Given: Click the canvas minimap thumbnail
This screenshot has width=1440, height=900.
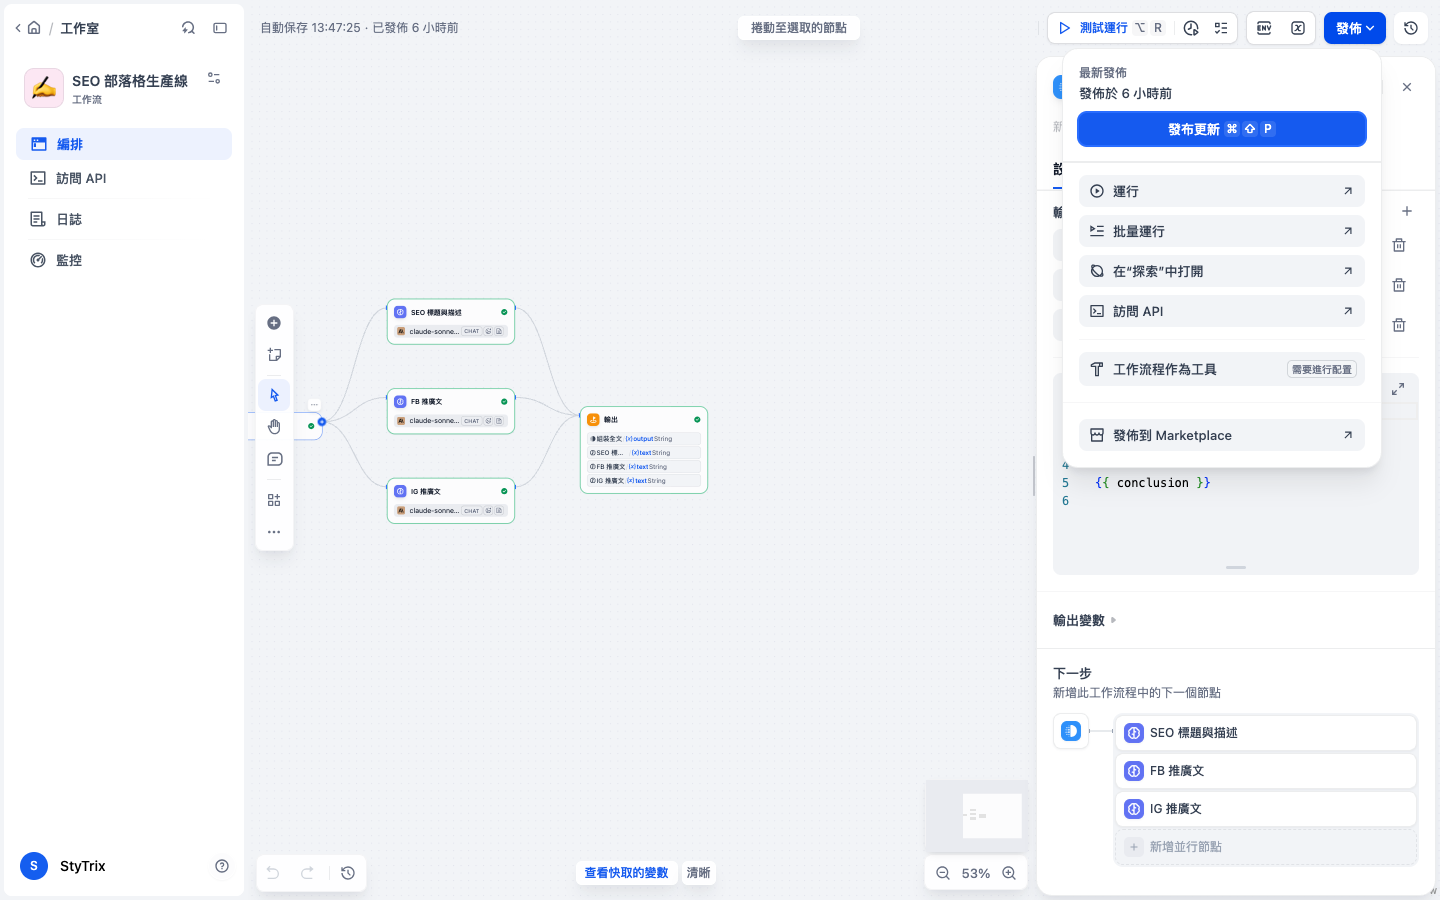Looking at the screenshot, I should click(976, 816).
